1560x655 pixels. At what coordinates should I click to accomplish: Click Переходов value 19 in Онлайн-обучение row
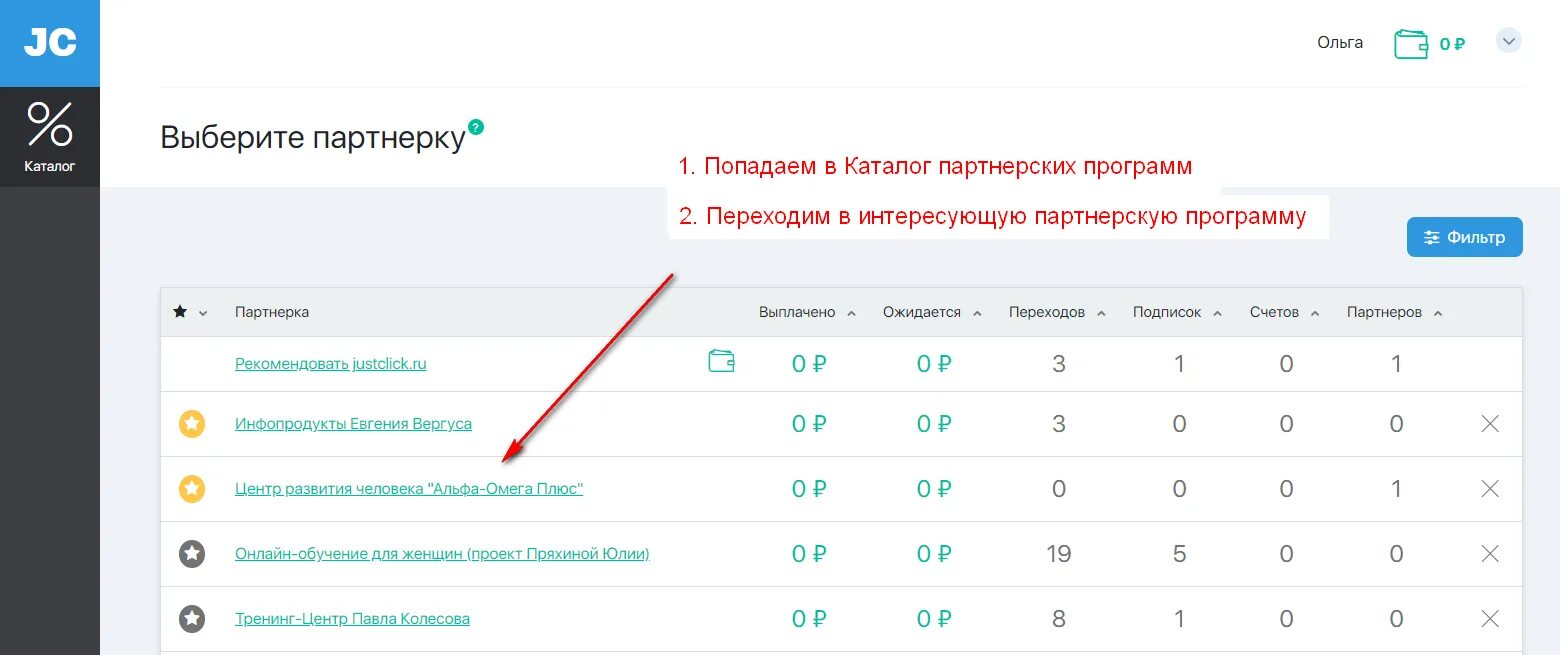[x=1059, y=554]
